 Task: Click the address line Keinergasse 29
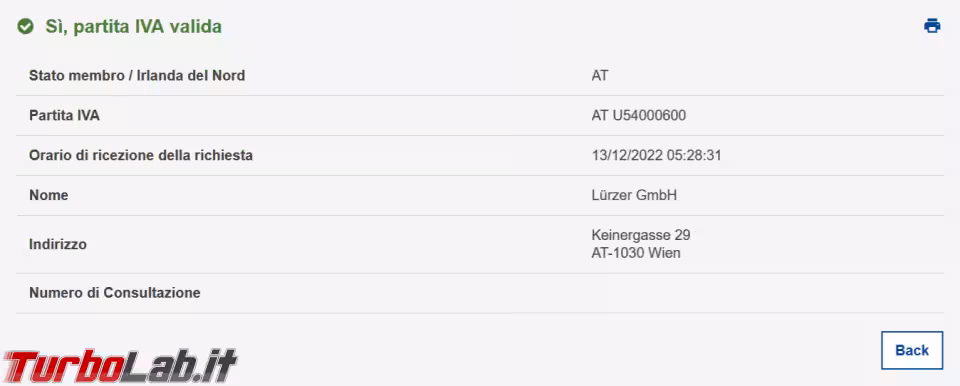click(x=641, y=235)
